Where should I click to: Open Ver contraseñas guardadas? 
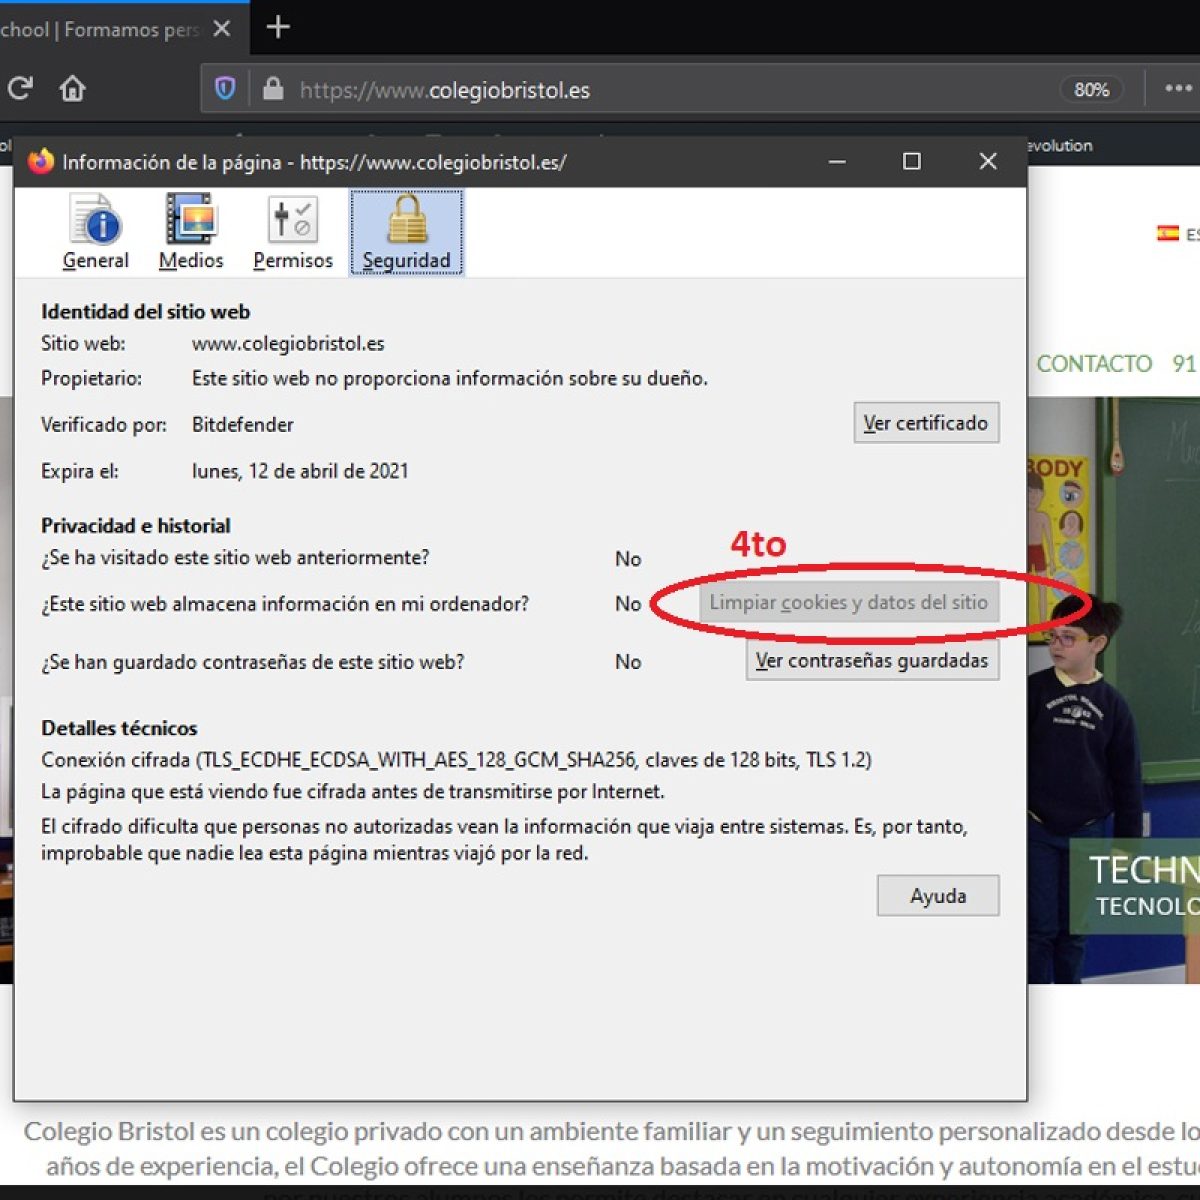click(871, 661)
